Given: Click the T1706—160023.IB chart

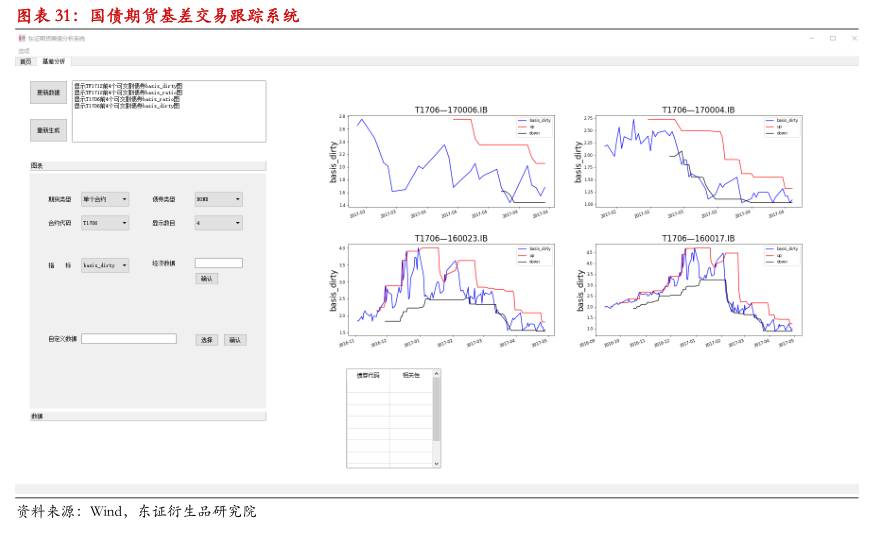Looking at the screenshot, I should [x=451, y=289].
